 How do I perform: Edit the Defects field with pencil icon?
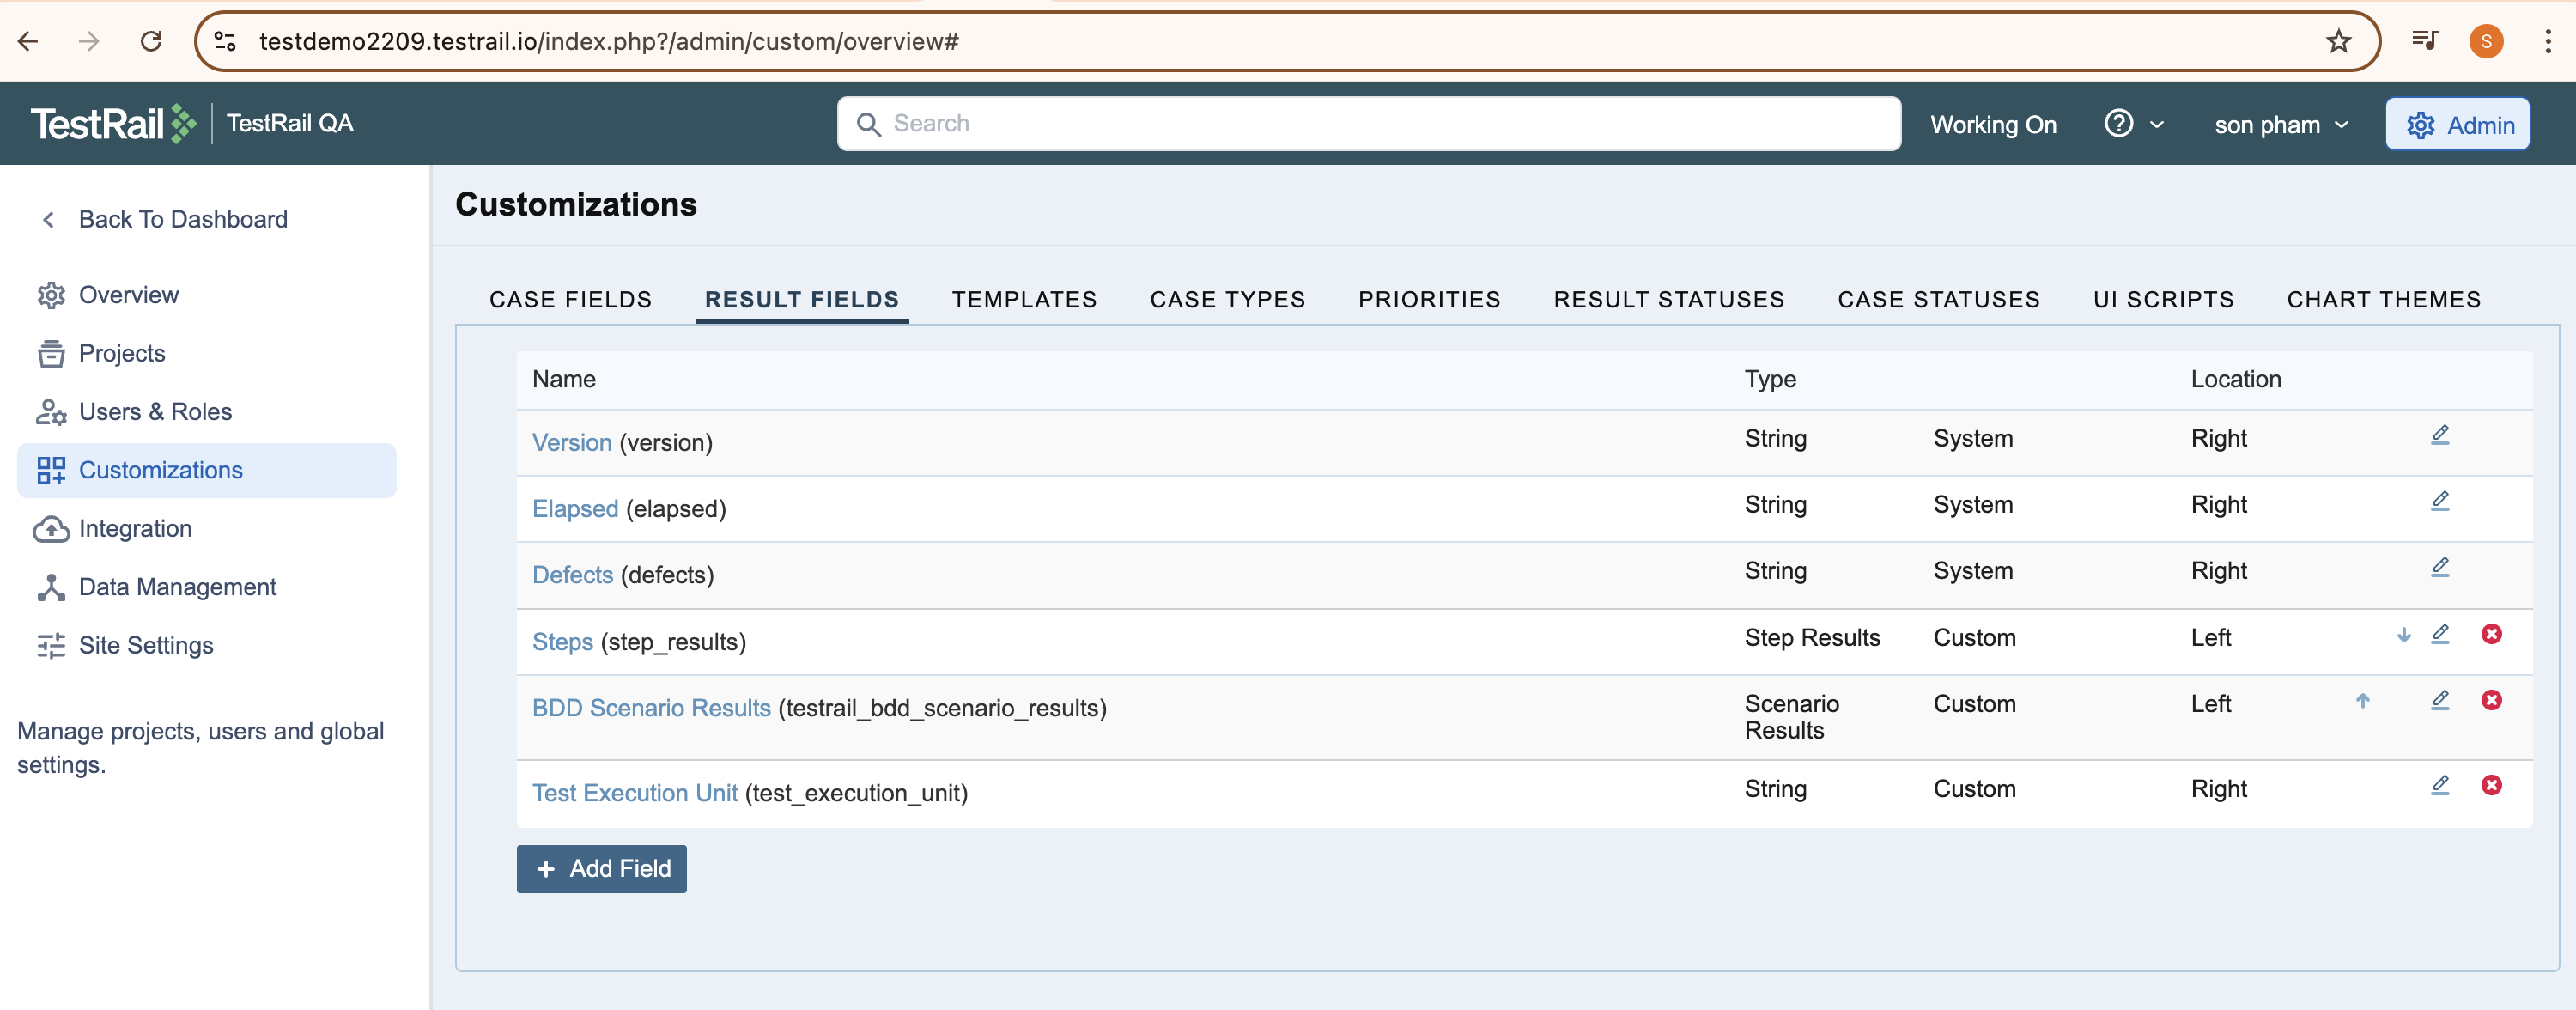pos(2440,567)
